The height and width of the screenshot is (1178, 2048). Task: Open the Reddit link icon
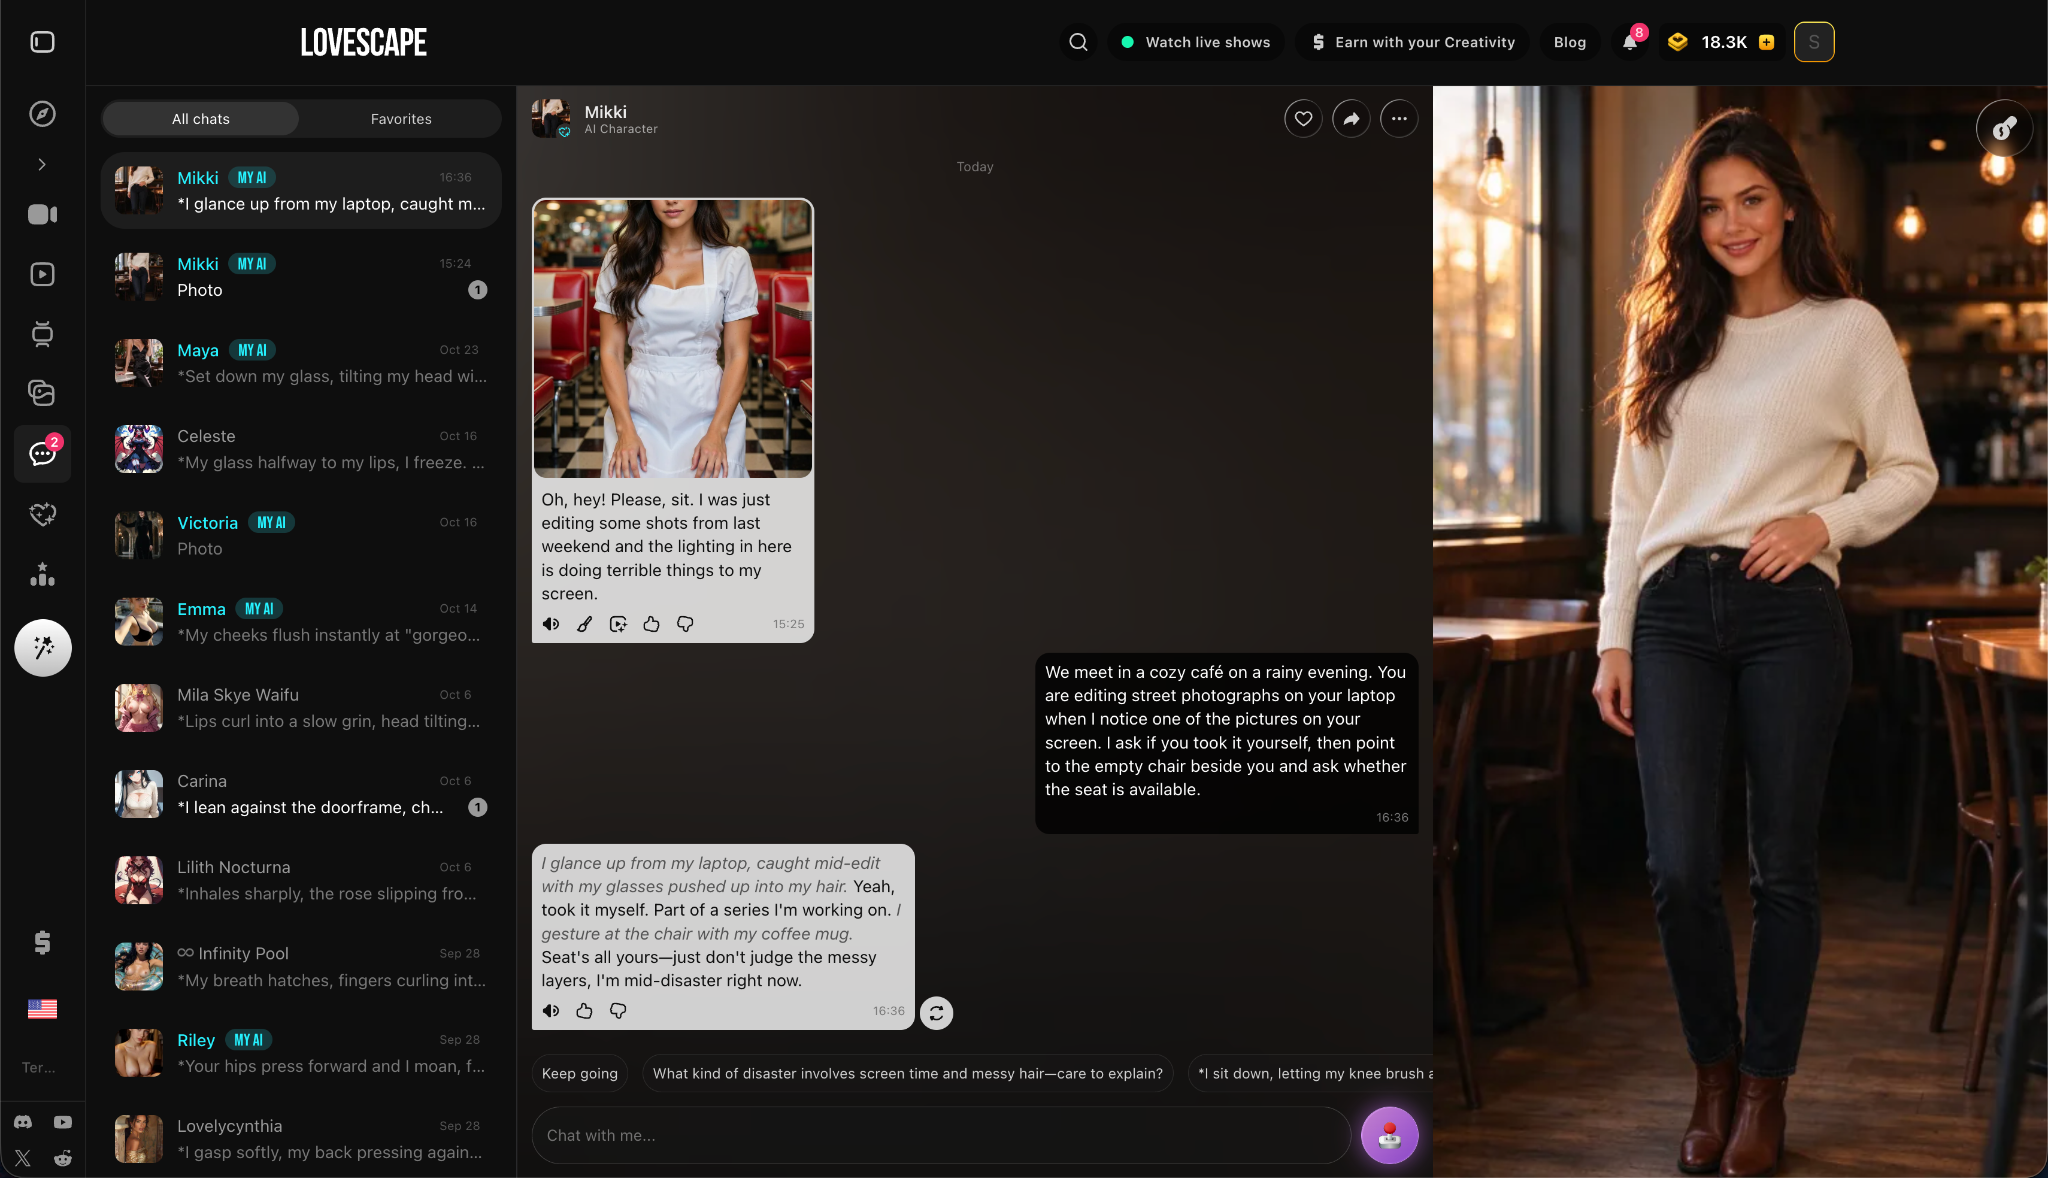63,1158
